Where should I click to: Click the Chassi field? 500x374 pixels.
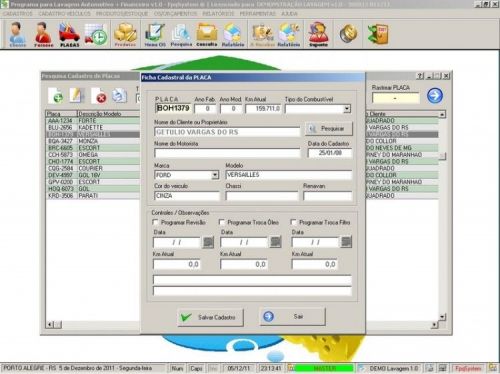pos(262,196)
